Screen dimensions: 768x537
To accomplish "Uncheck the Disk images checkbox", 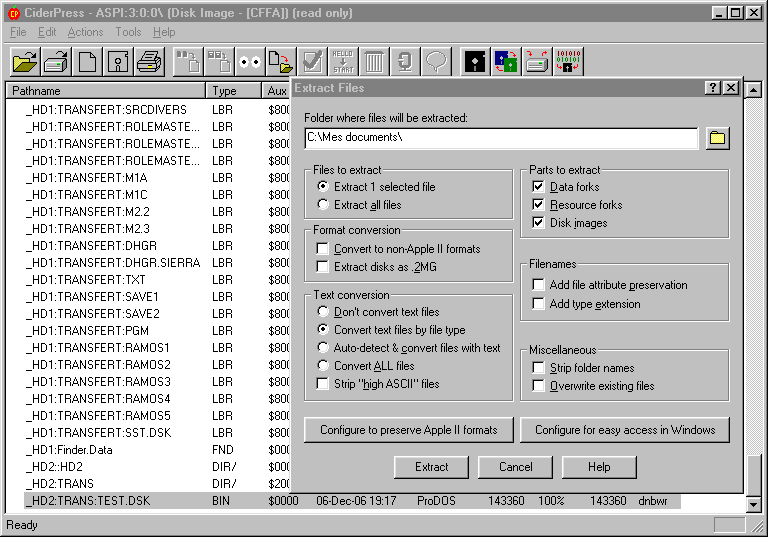I will (x=570, y=223).
